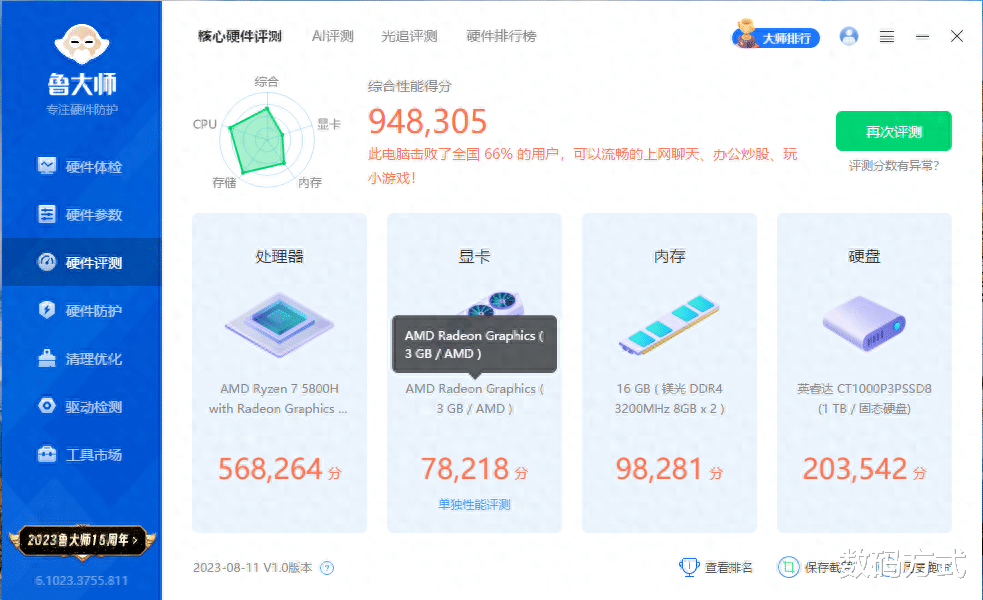This screenshot has width=983, height=600.
Task: Click the 保存截图 screenshot icon
Action: click(x=789, y=567)
